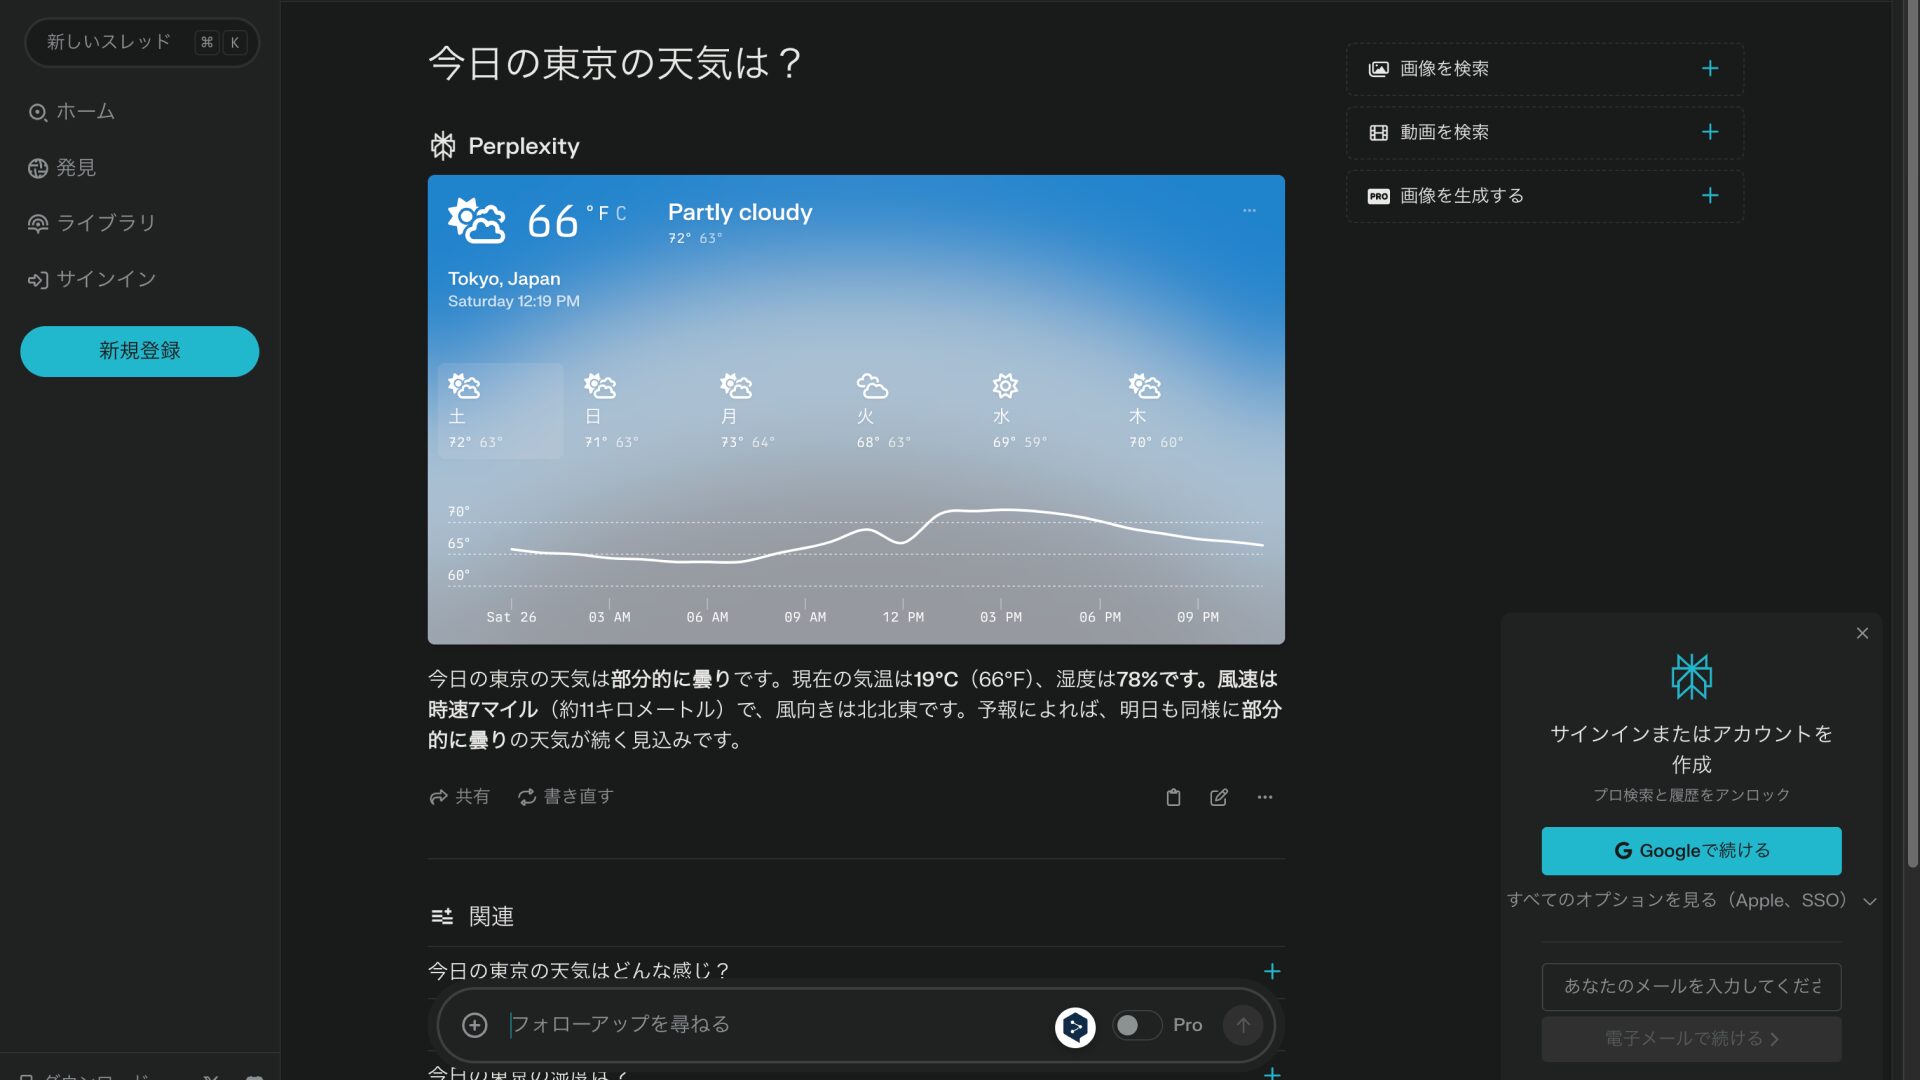Share the answer via the 共有 icon
1920x1080 pixels.
(459, 796)
